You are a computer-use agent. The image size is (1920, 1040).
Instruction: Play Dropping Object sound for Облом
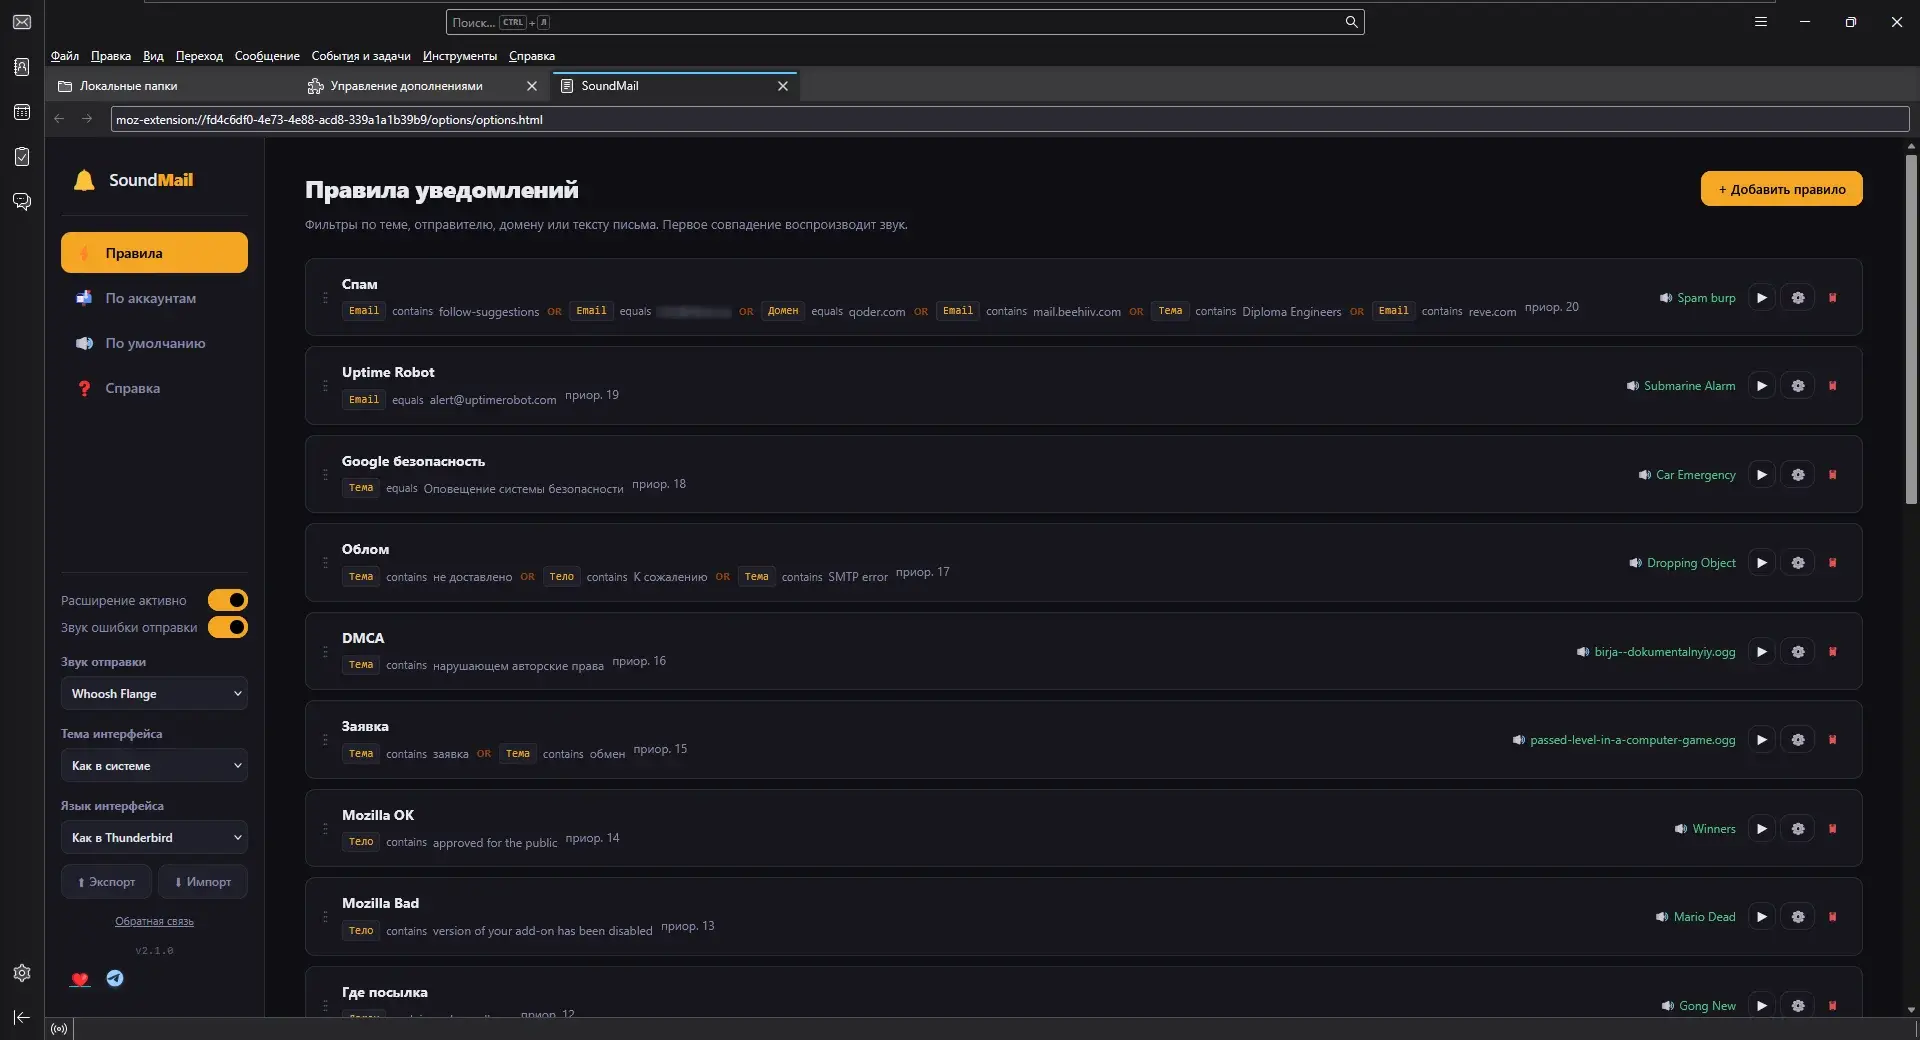point(1761,563)
